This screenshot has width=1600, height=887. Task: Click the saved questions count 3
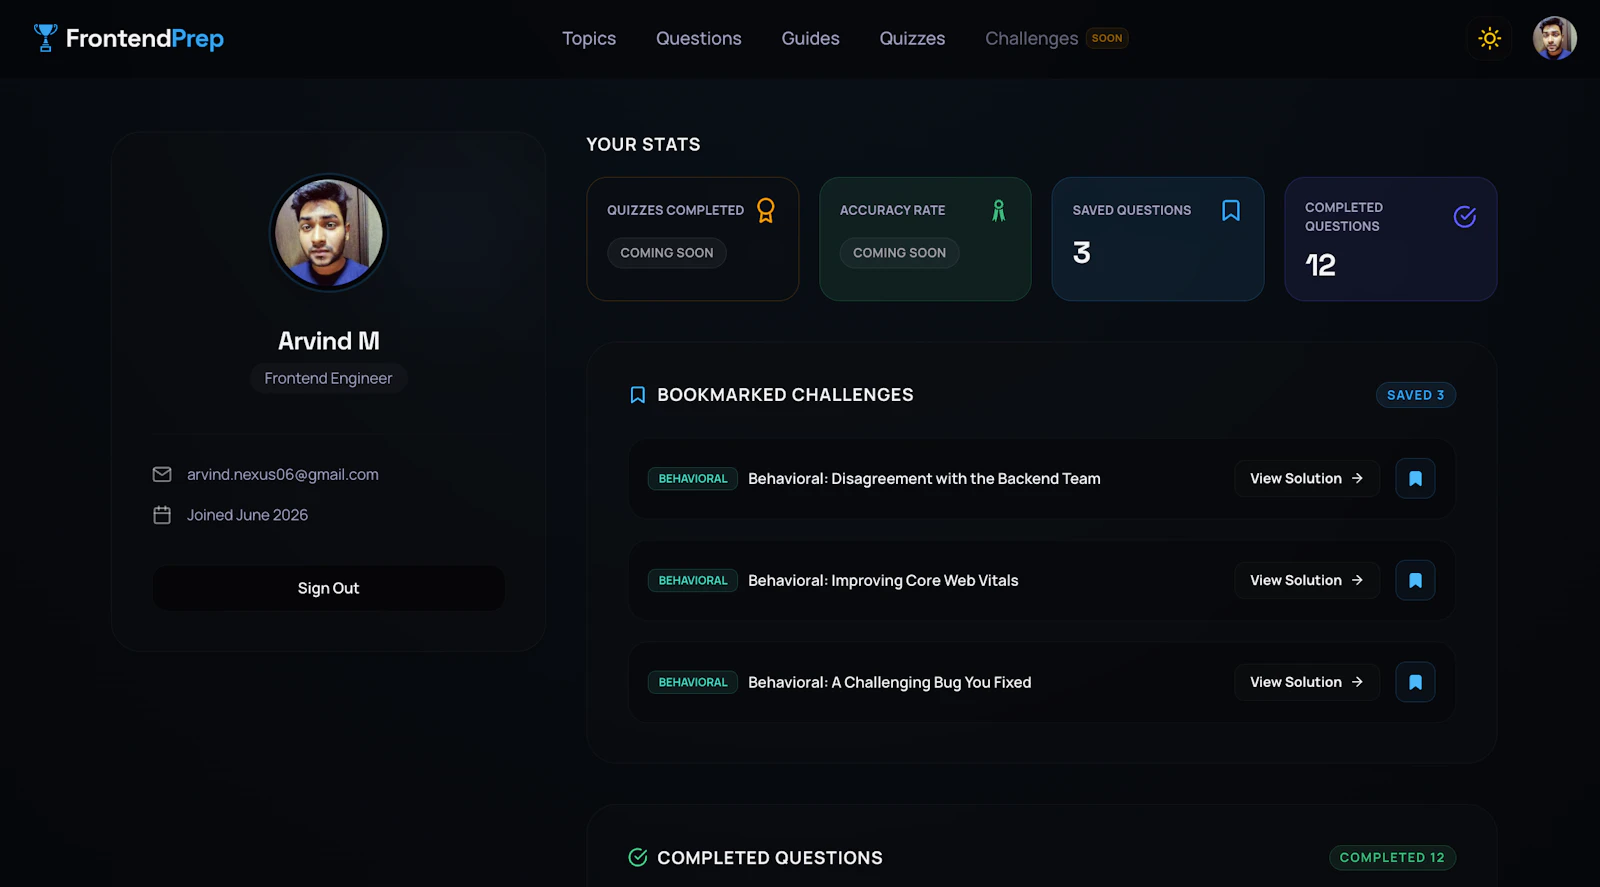pos(1082,253)
